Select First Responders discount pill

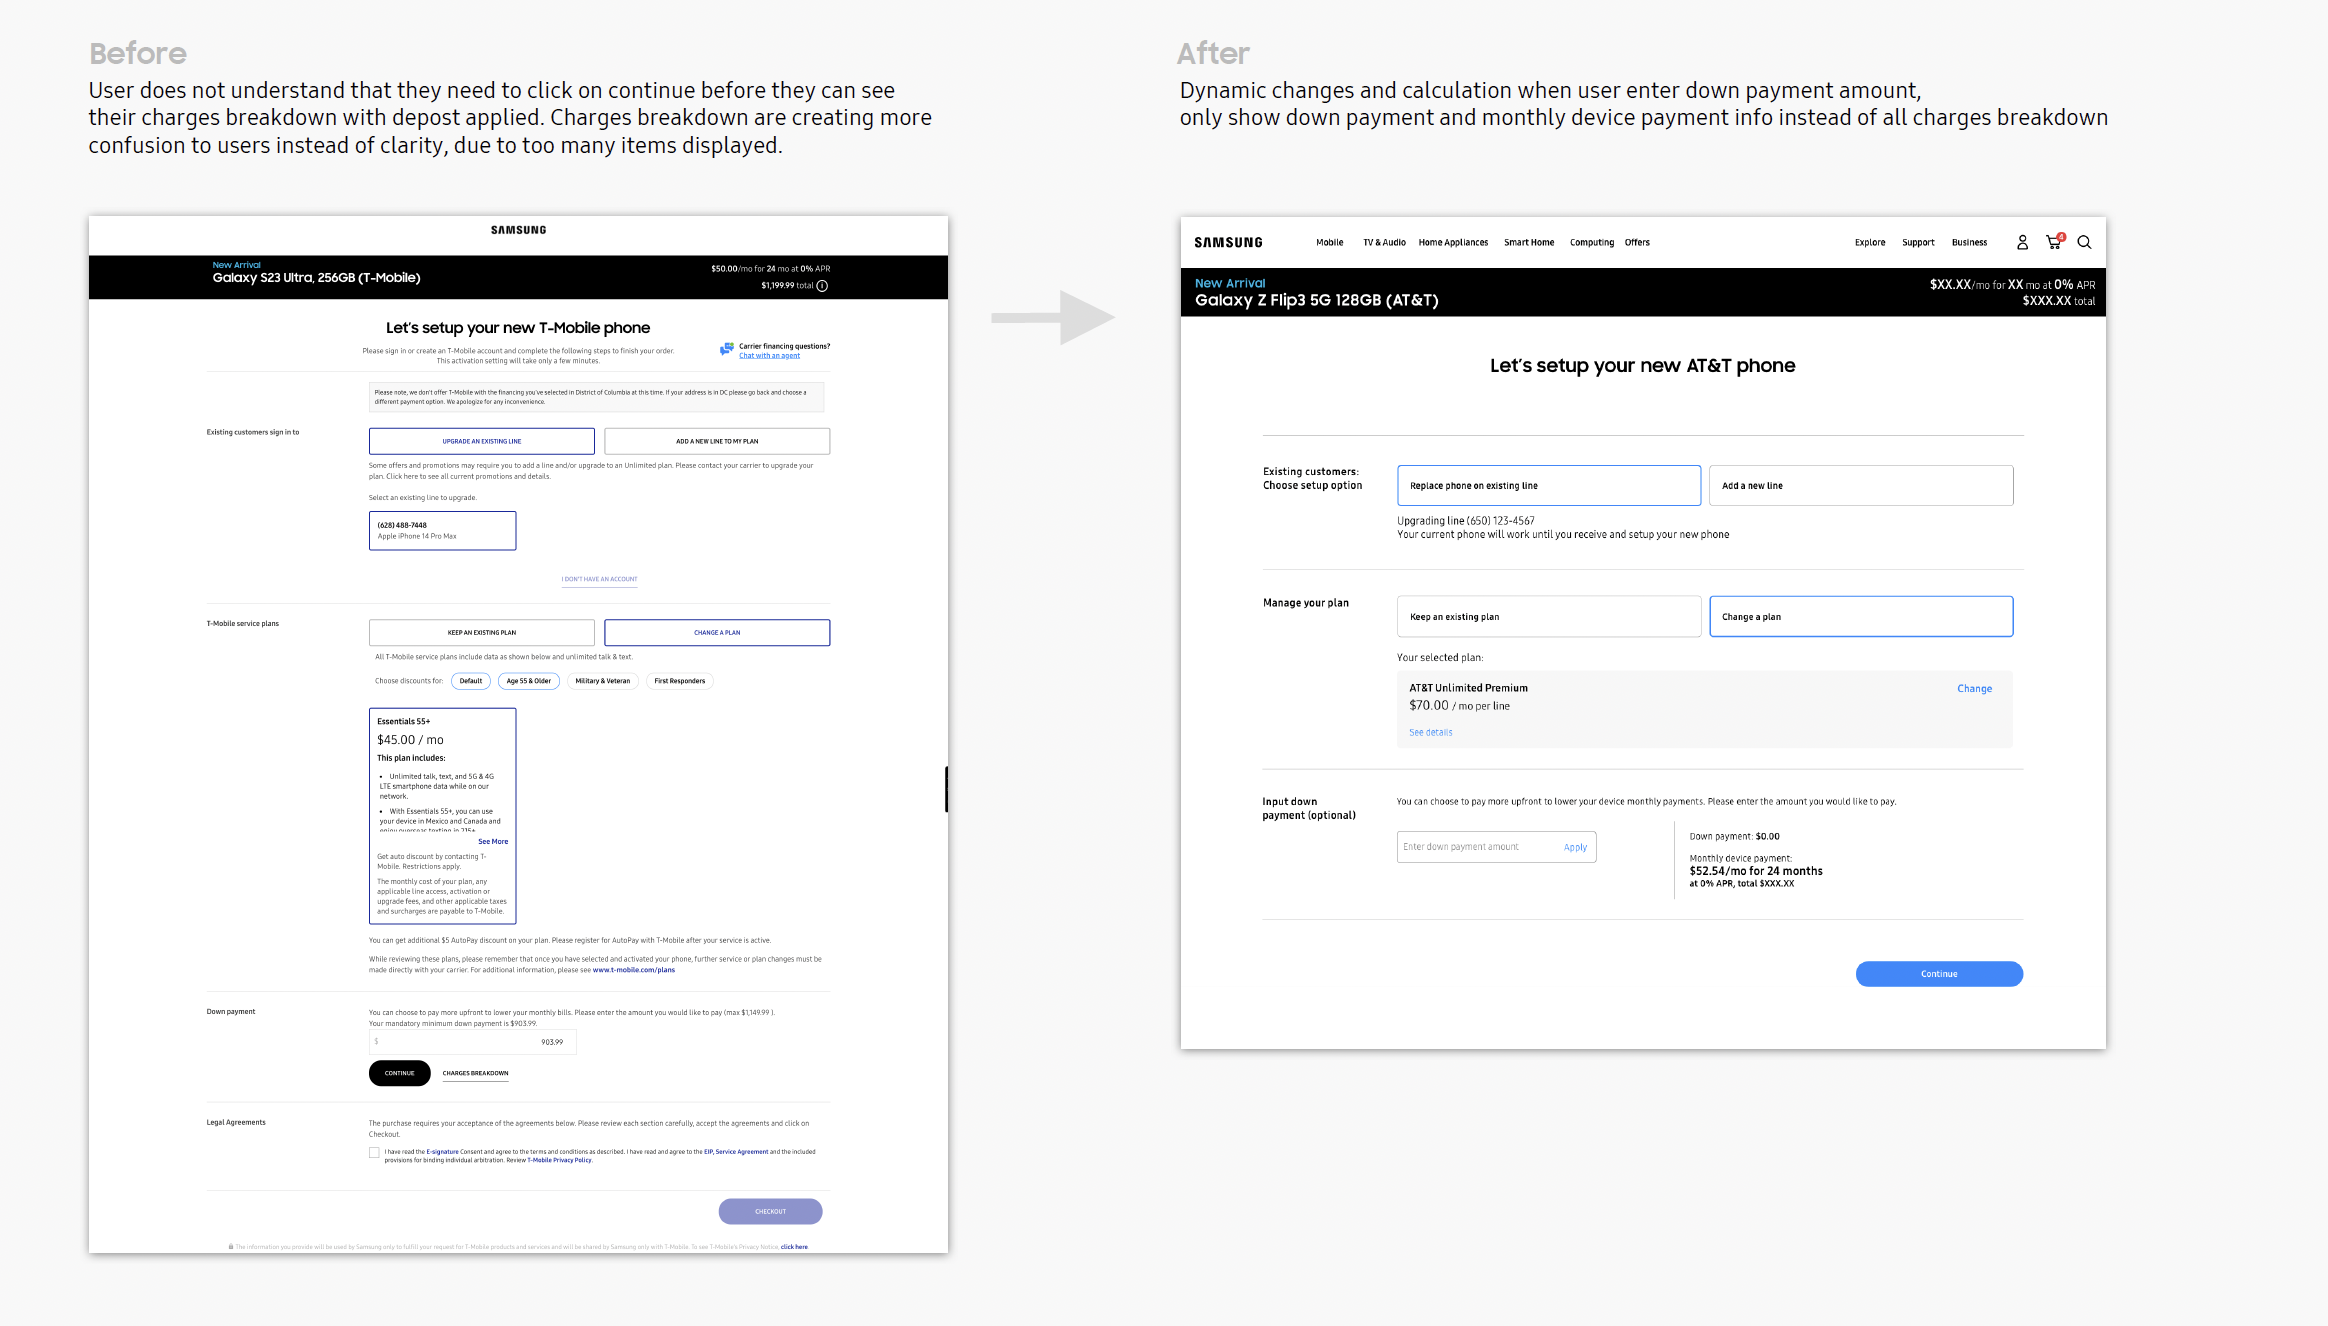click(x=679, y=681)
